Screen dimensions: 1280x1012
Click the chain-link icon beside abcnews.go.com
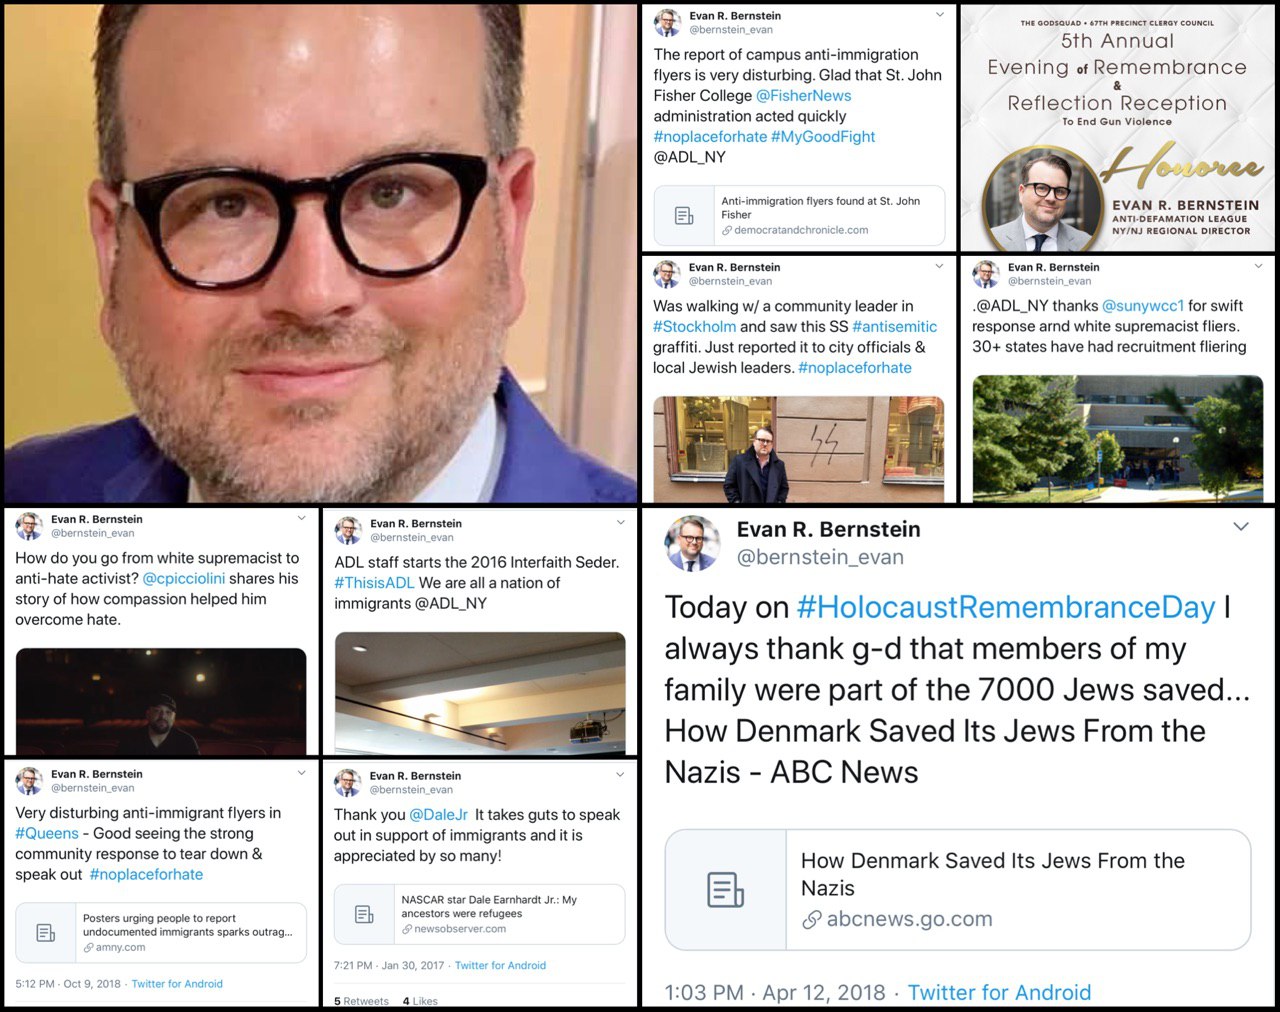click(812, 919)
